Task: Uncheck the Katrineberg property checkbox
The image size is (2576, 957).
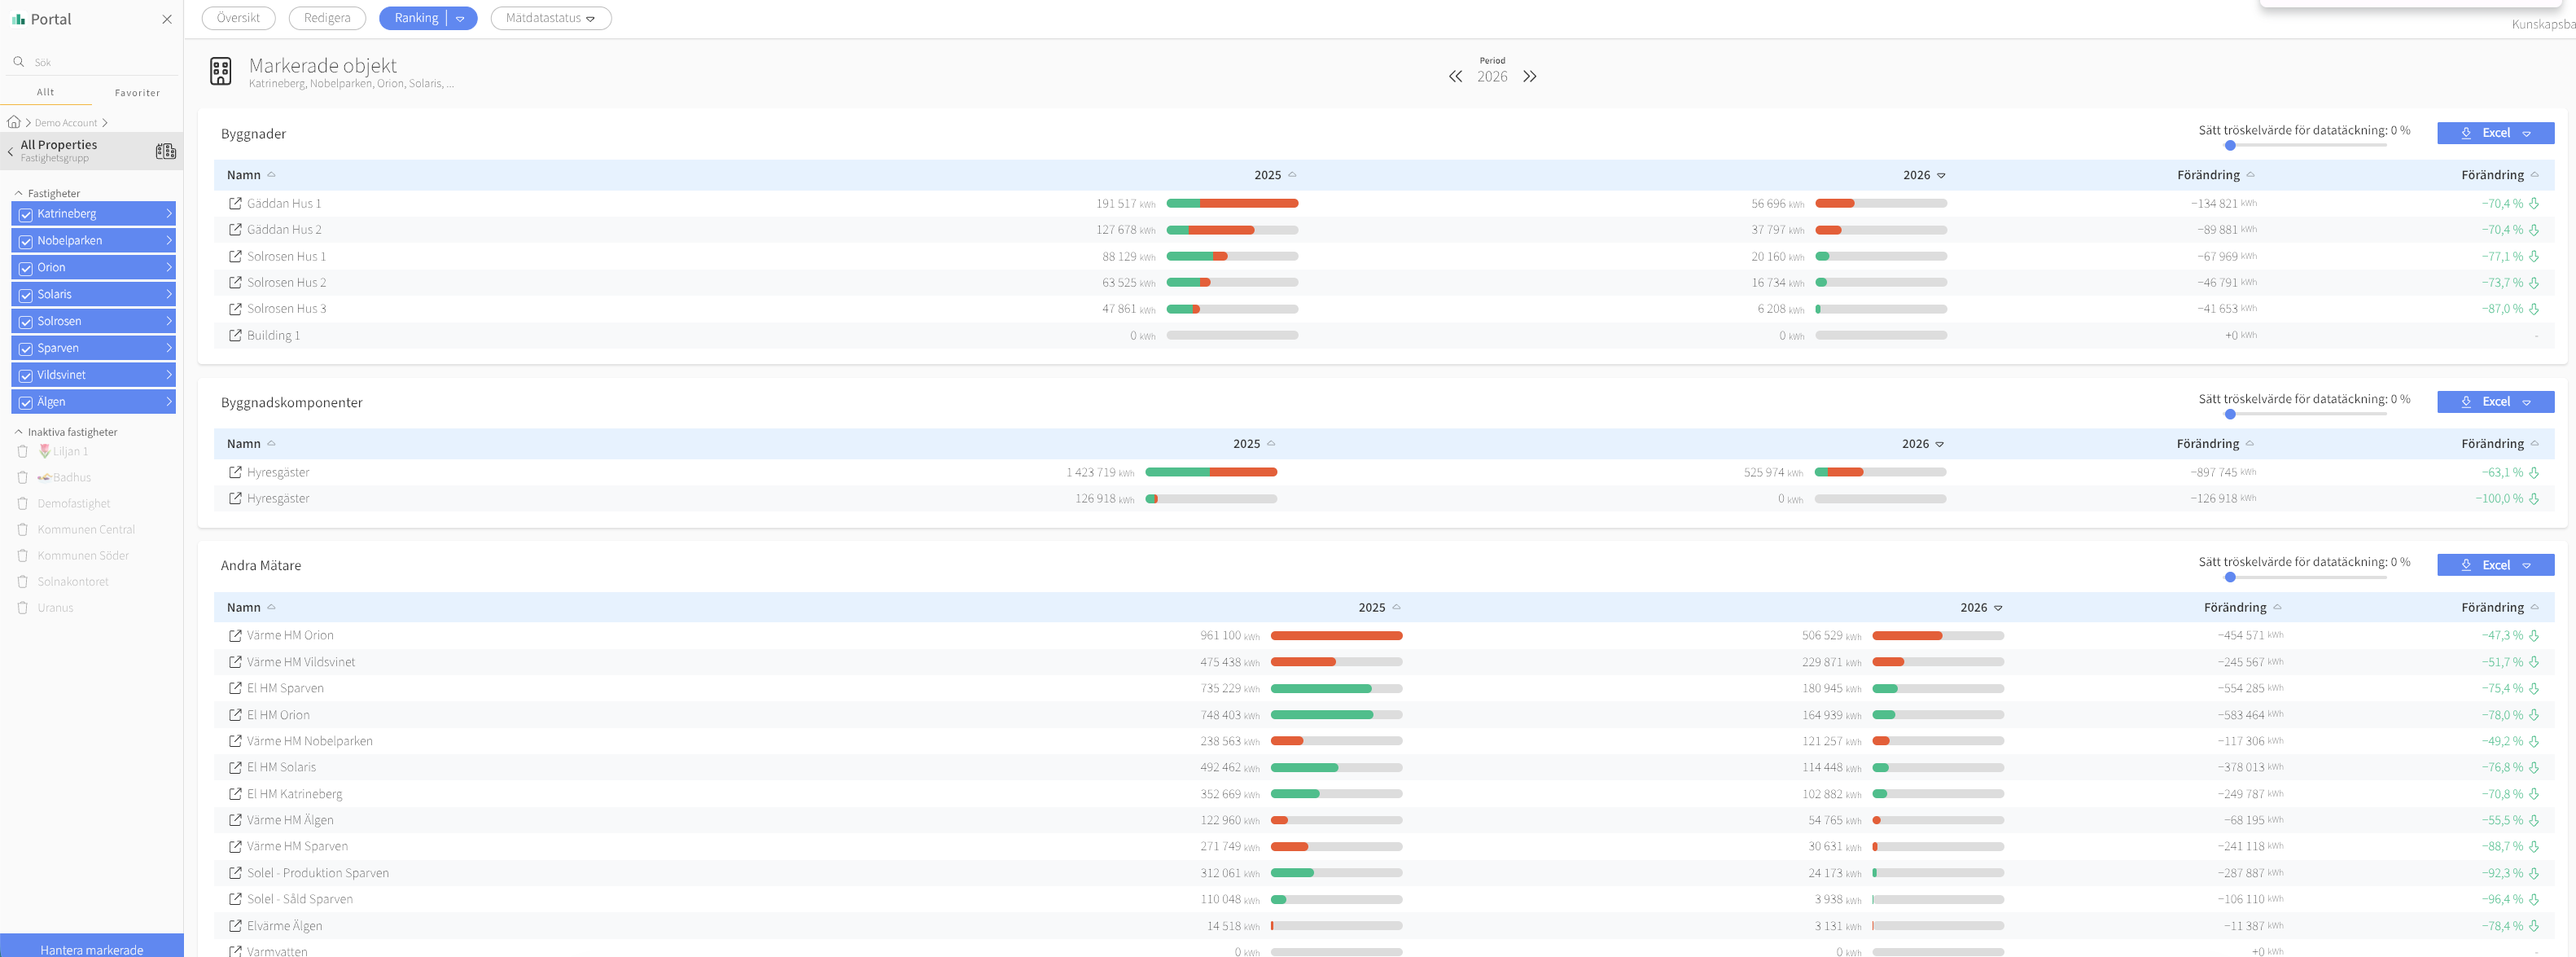Action: click(x=26, y=214)
